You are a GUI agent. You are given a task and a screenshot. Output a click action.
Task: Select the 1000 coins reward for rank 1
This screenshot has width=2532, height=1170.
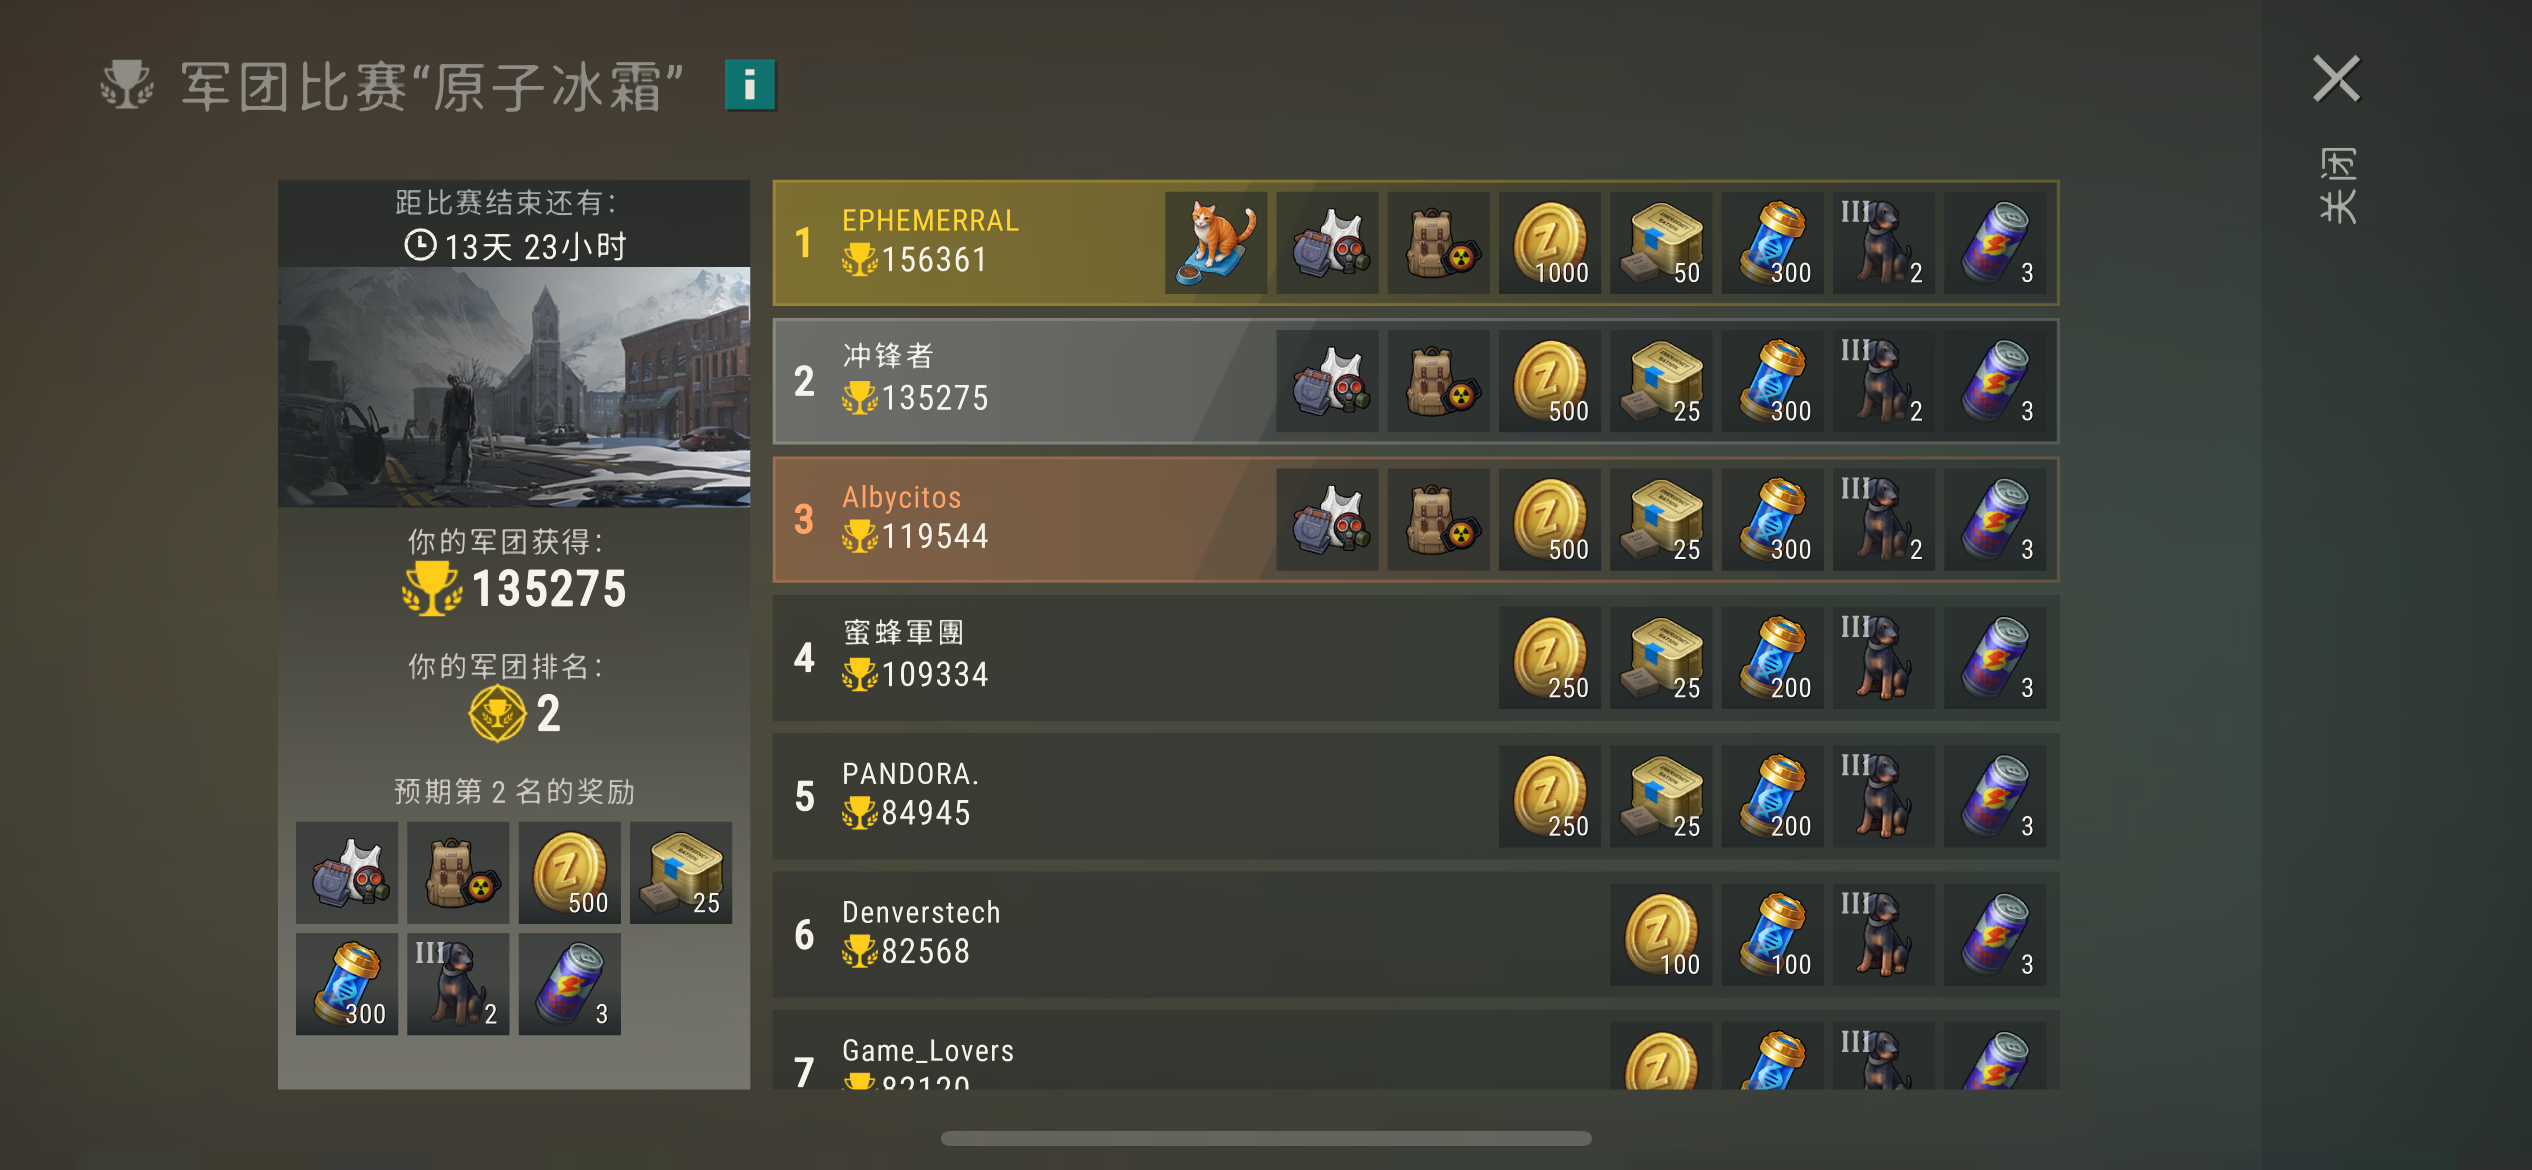(1549, 243)
